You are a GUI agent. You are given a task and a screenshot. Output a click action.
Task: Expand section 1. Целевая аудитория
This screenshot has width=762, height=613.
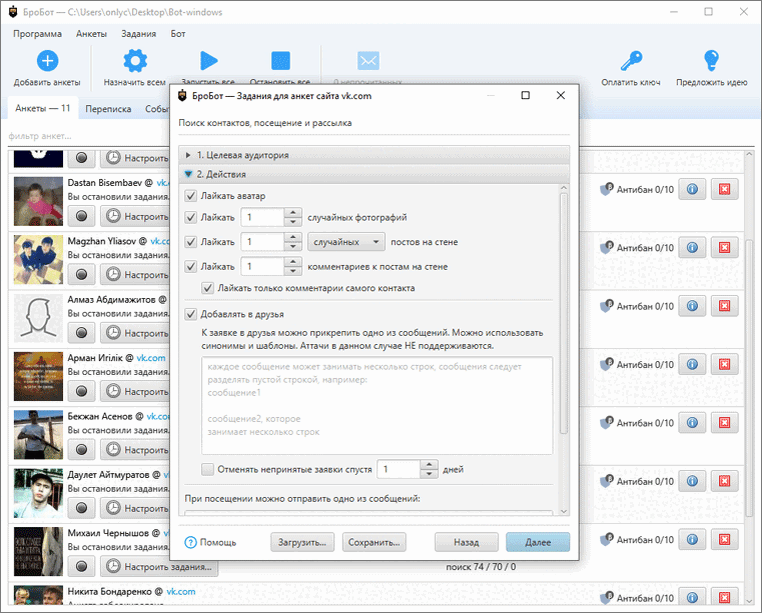tap(374, 155)
